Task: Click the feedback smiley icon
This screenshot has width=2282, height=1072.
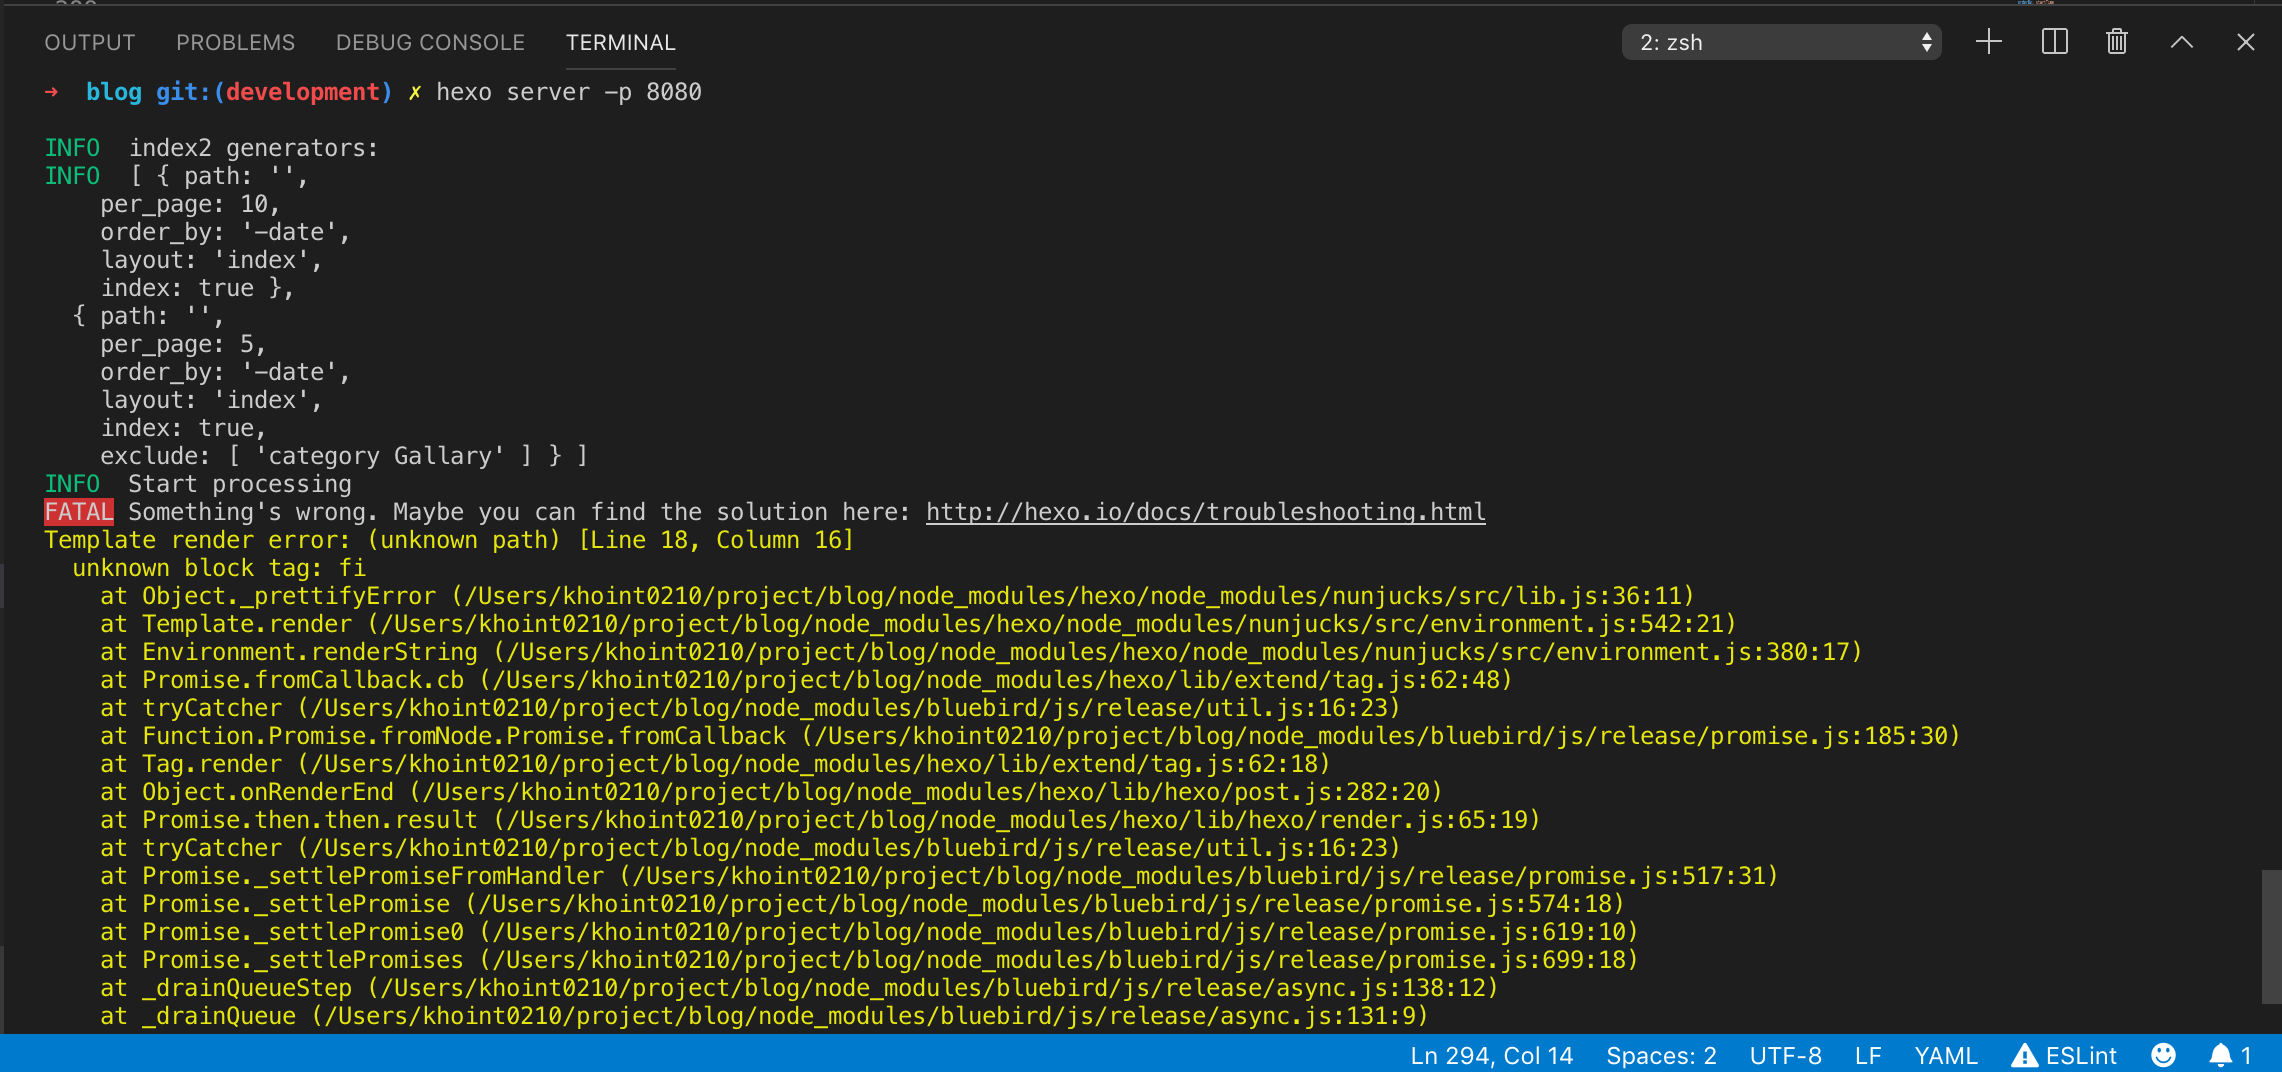Action: [2163, 1055]
